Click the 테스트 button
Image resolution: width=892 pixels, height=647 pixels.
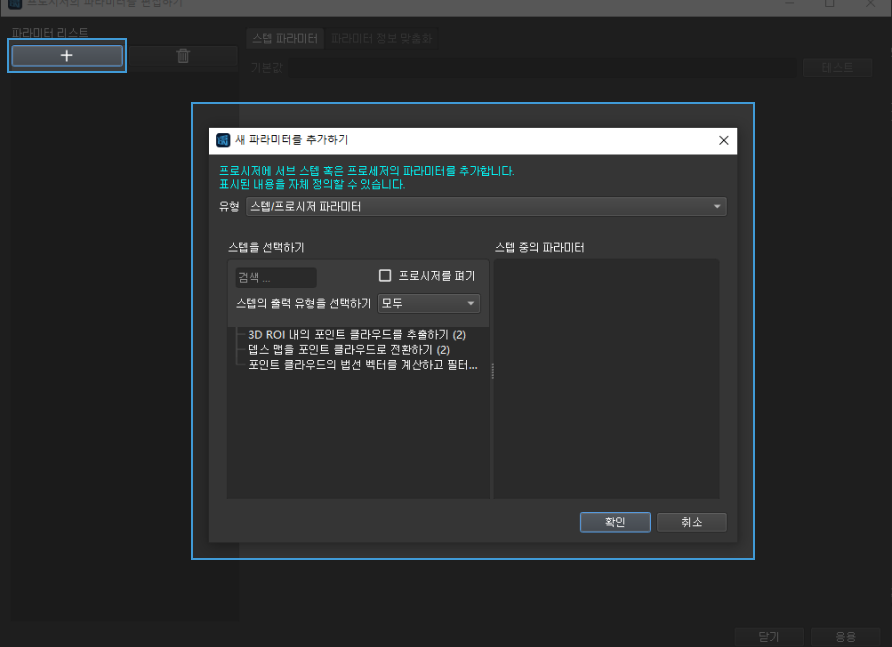[837, 68]
